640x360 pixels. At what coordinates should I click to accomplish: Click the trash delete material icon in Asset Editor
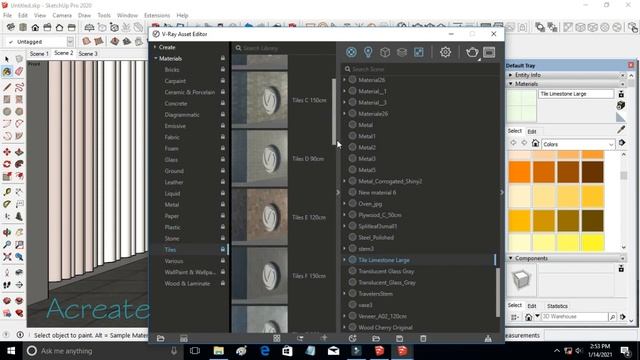tap(423, 338)
